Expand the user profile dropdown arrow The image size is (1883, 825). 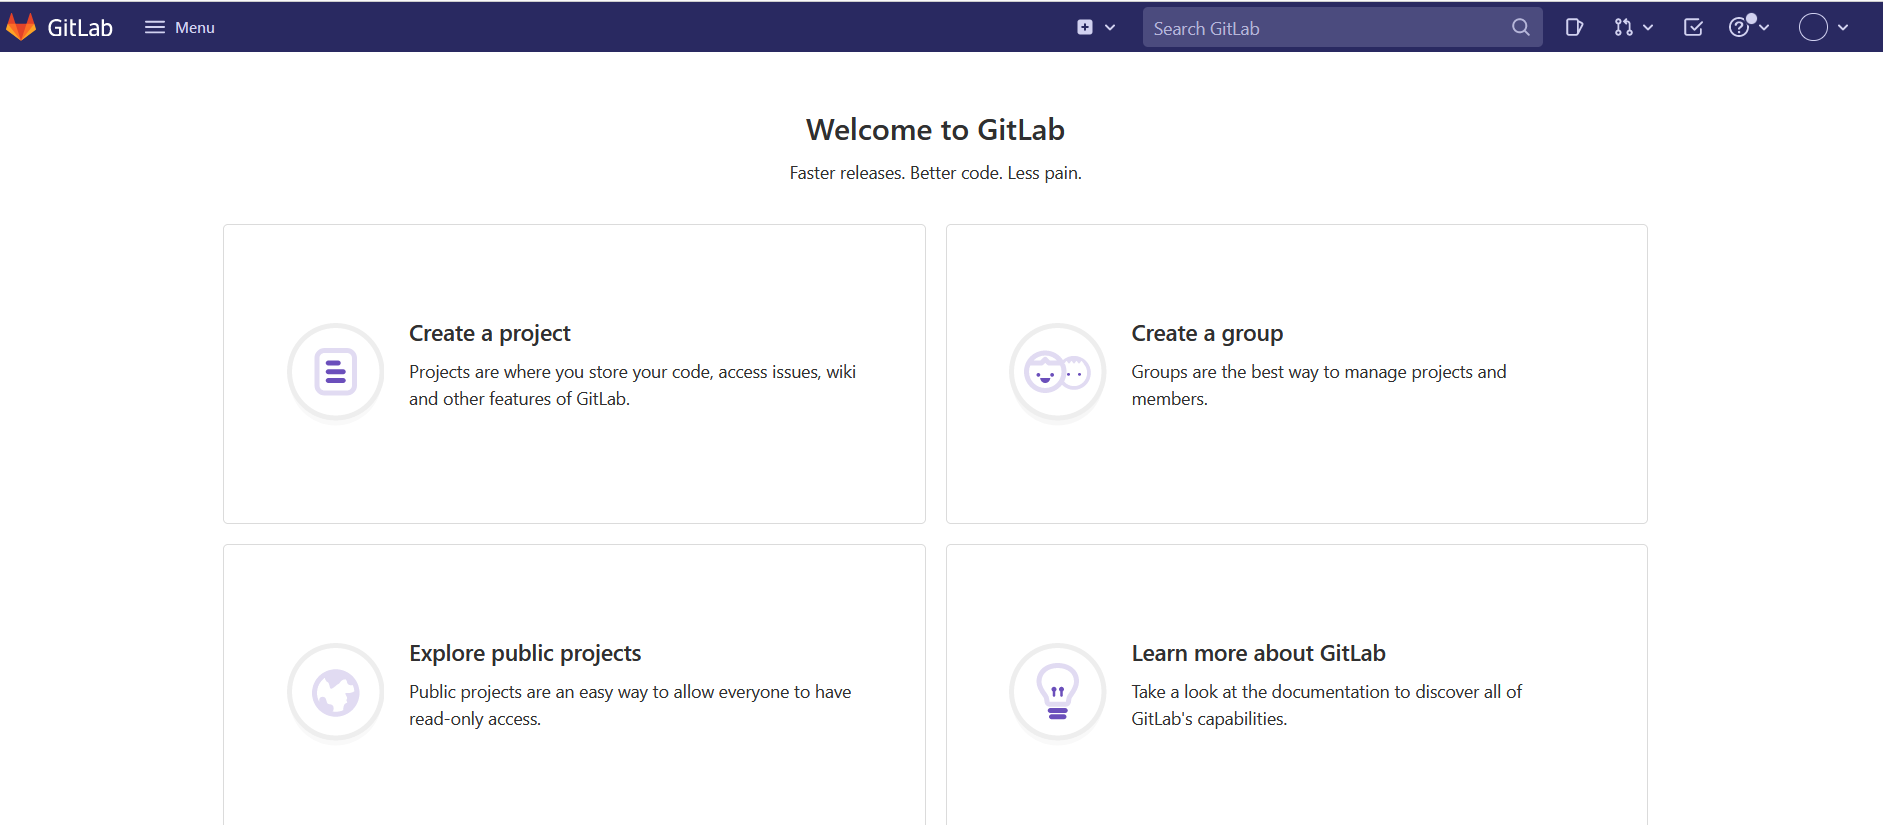click(x=1843, y=28)
